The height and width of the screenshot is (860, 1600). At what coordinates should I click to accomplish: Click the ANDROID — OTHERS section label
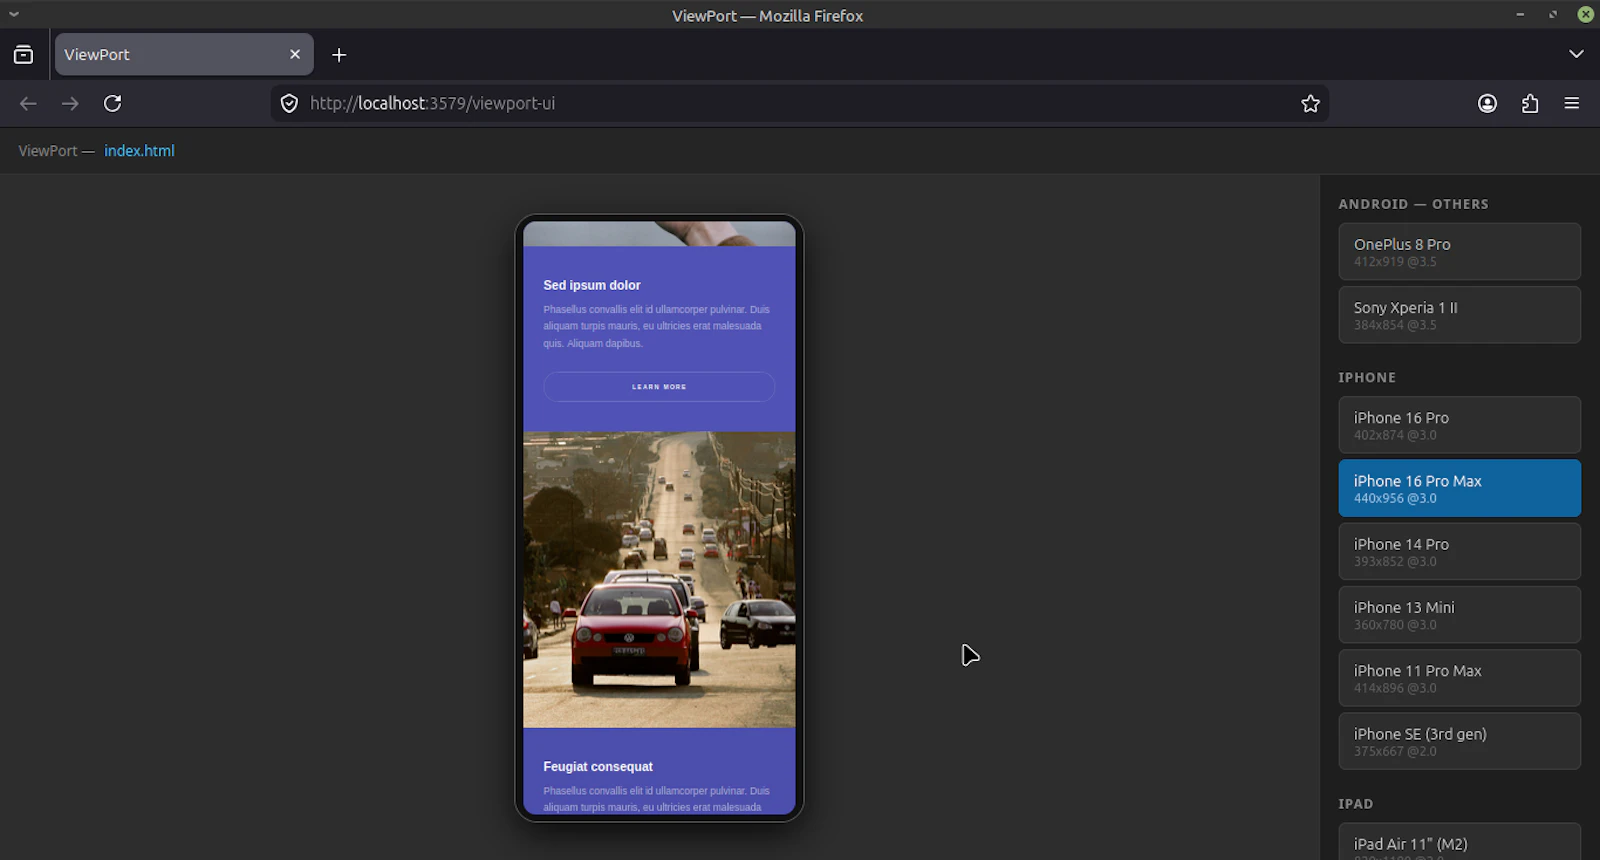click(1413, 204)
